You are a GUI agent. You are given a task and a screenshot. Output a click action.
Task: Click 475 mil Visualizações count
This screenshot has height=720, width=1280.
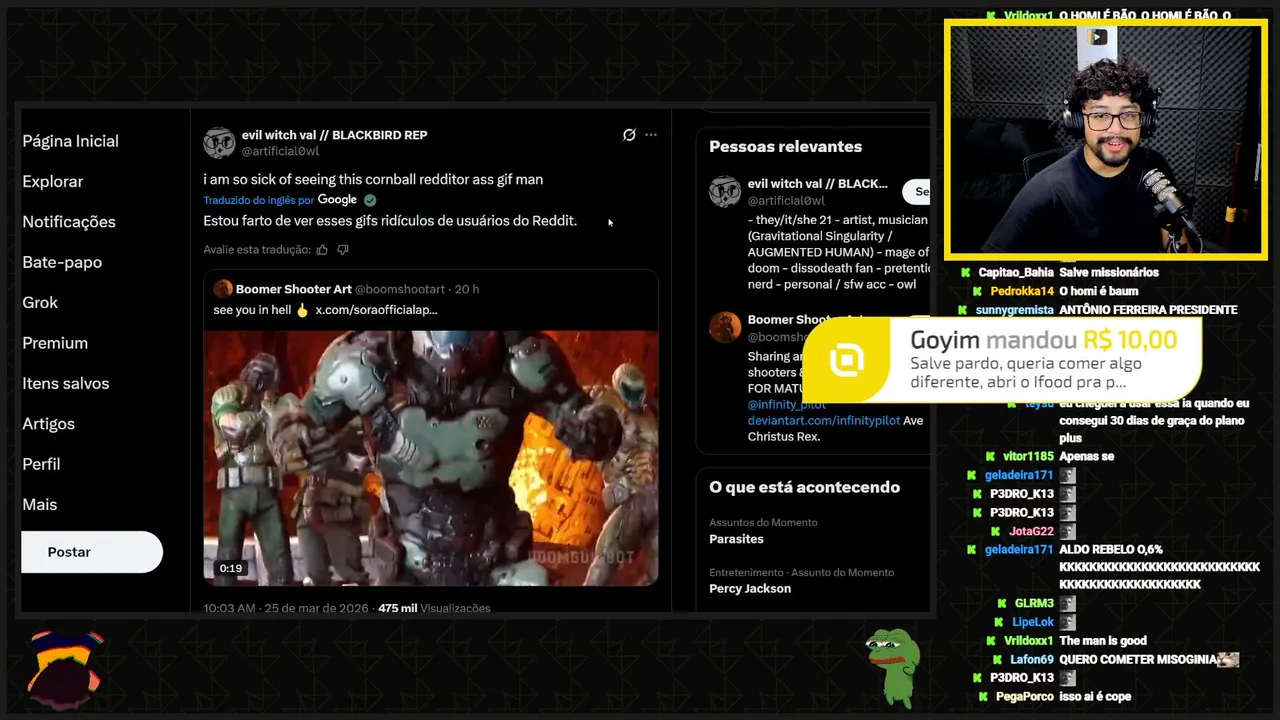pyautogui.click(x=434, y=608)
